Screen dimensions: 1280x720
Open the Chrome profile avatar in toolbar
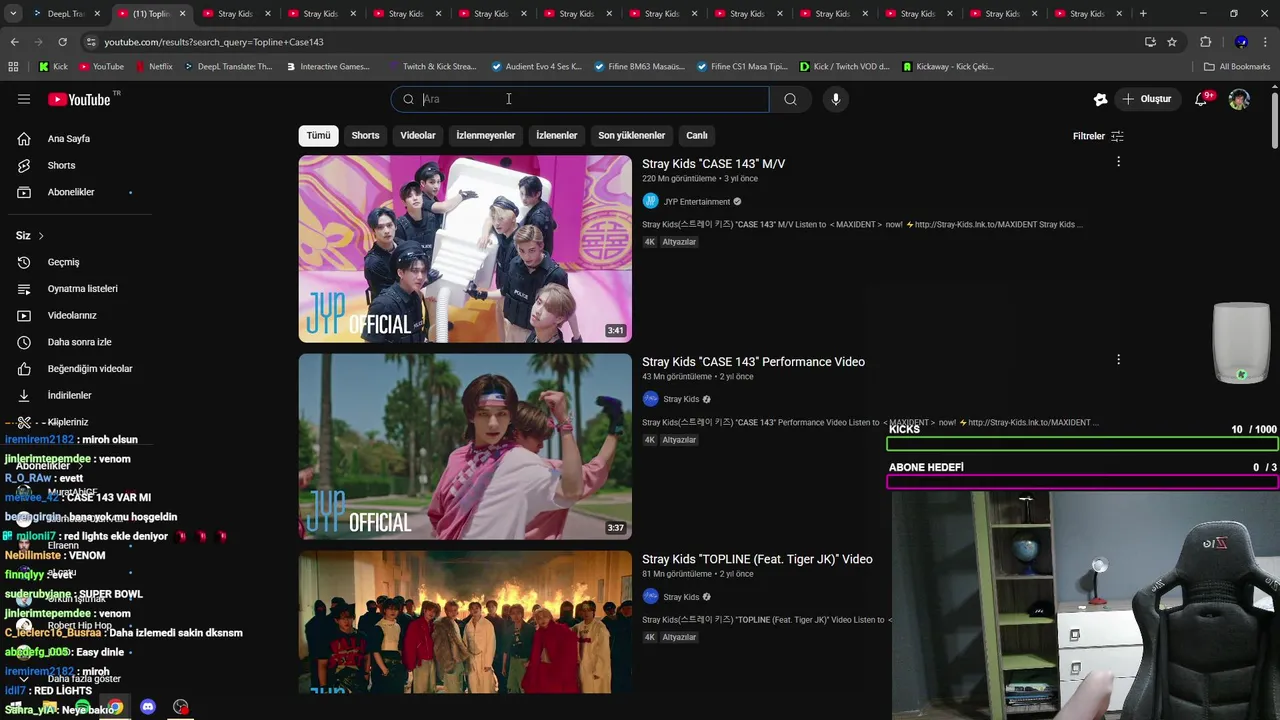[x=1241, y=42]
